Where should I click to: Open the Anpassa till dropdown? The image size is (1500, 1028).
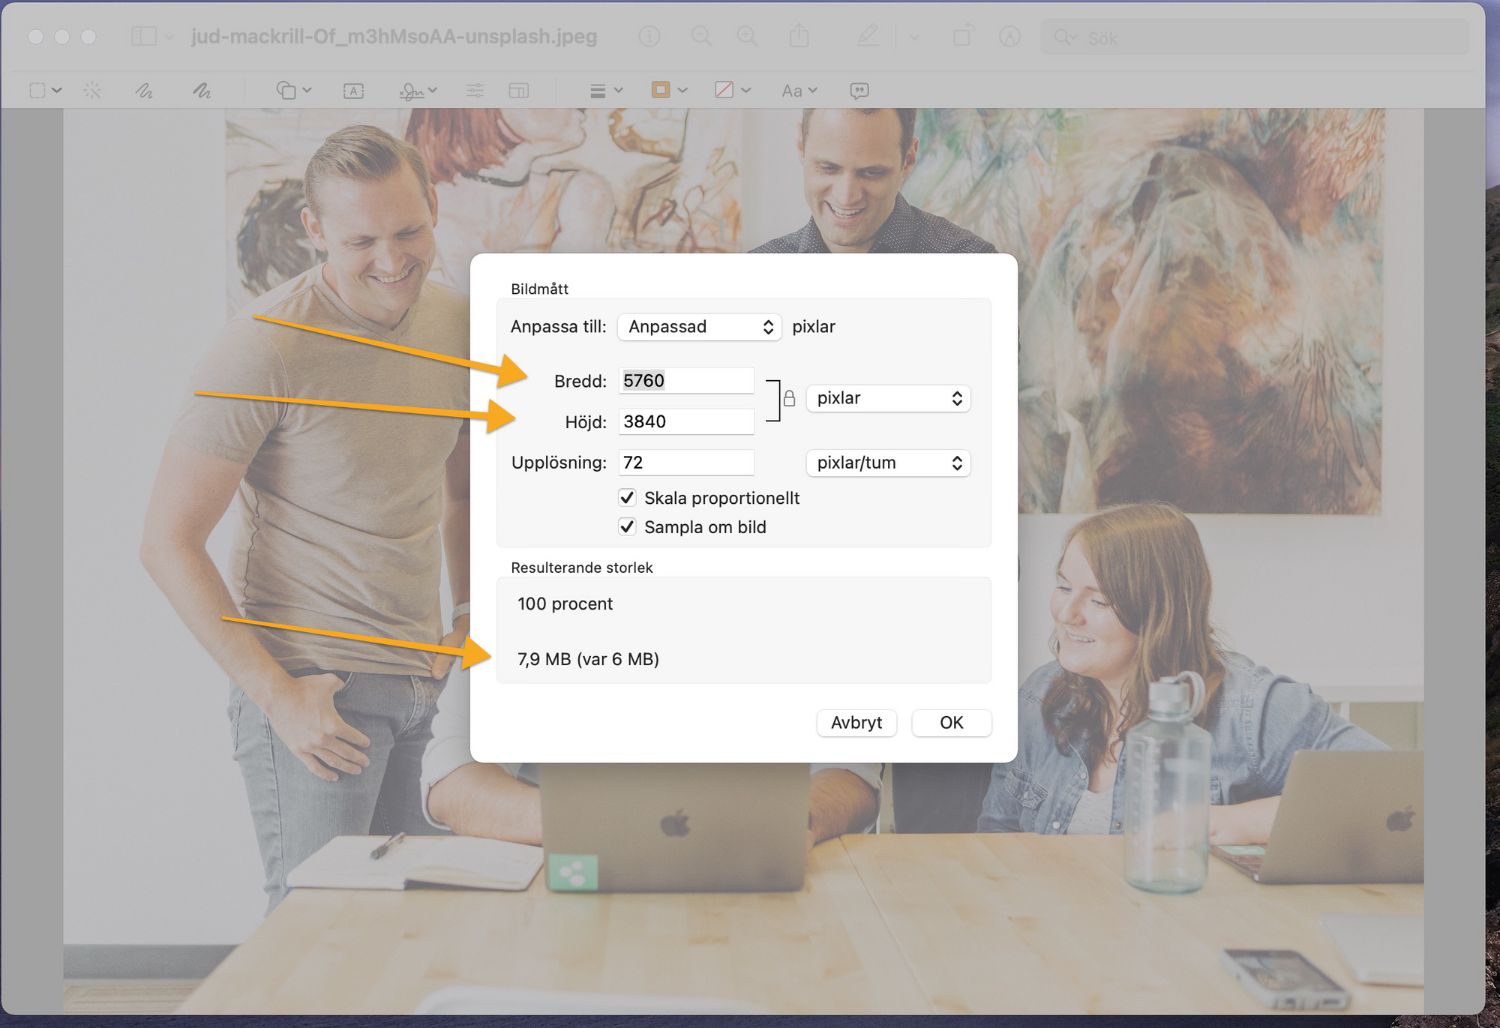699,327
